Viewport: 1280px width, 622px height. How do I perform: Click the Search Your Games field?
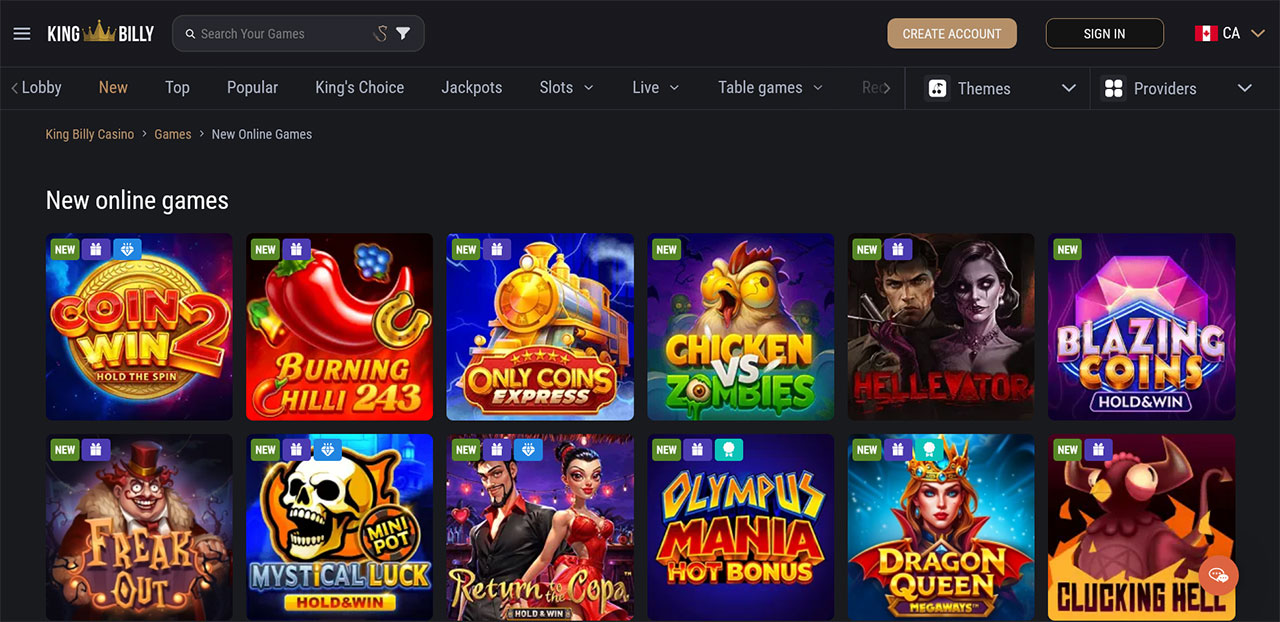tap(280, 33)
